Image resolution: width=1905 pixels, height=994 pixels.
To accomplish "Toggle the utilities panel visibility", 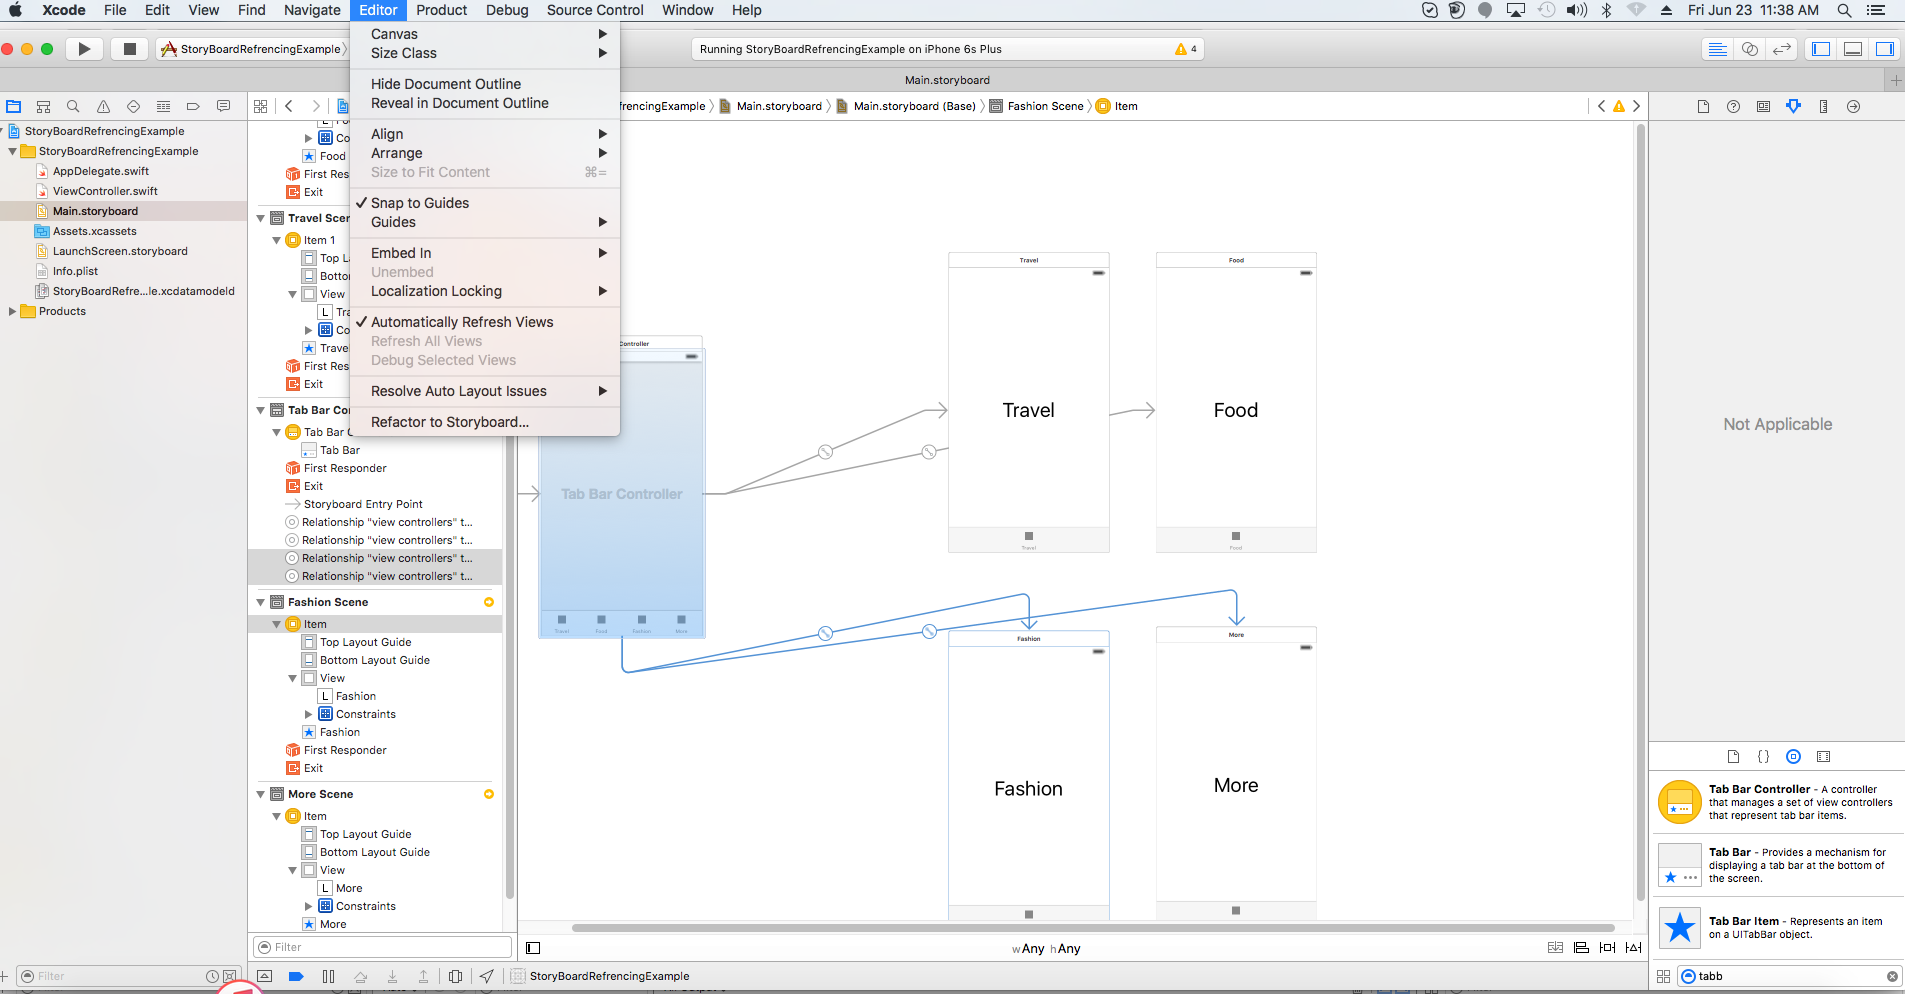I will (x=1884, y=48).
